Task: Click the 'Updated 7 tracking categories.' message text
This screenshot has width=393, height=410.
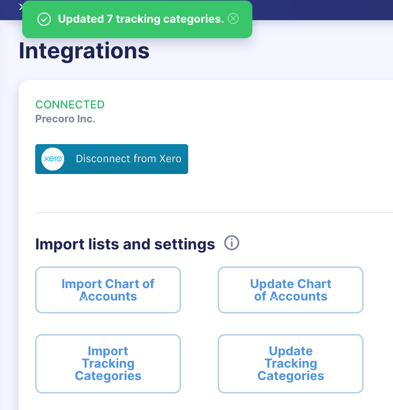Action: click(141, 19)
